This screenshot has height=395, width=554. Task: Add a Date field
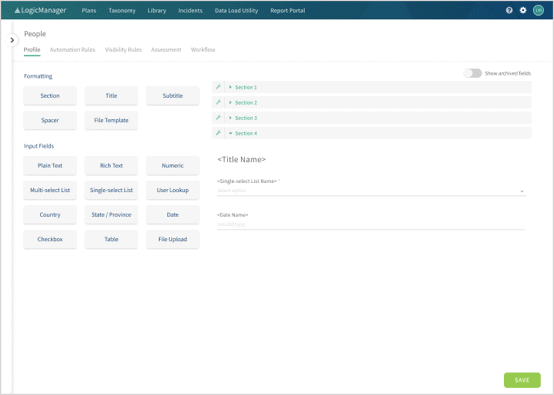coord(172,214)
